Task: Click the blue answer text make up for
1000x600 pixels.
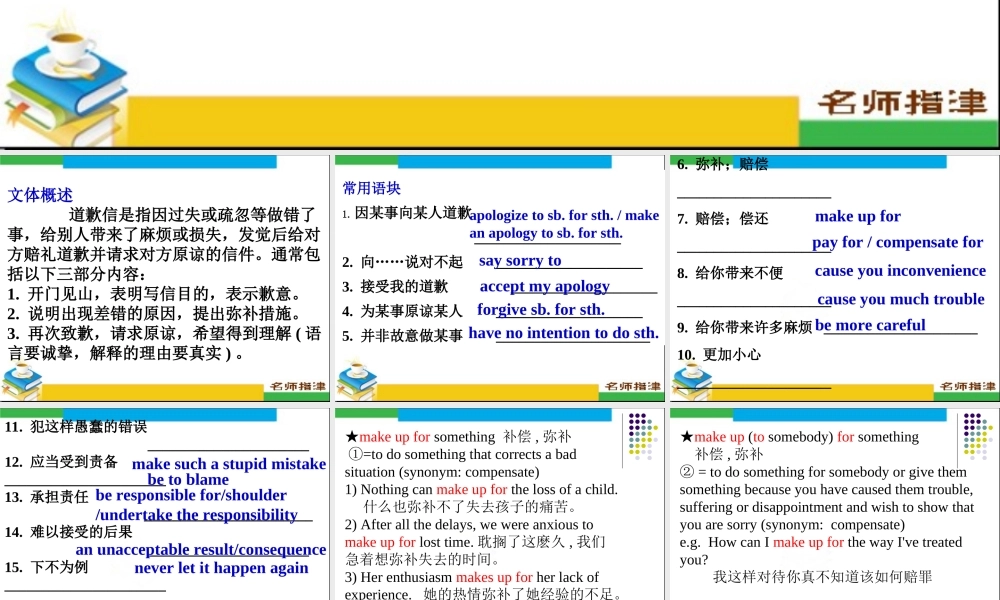Action: 858,215
